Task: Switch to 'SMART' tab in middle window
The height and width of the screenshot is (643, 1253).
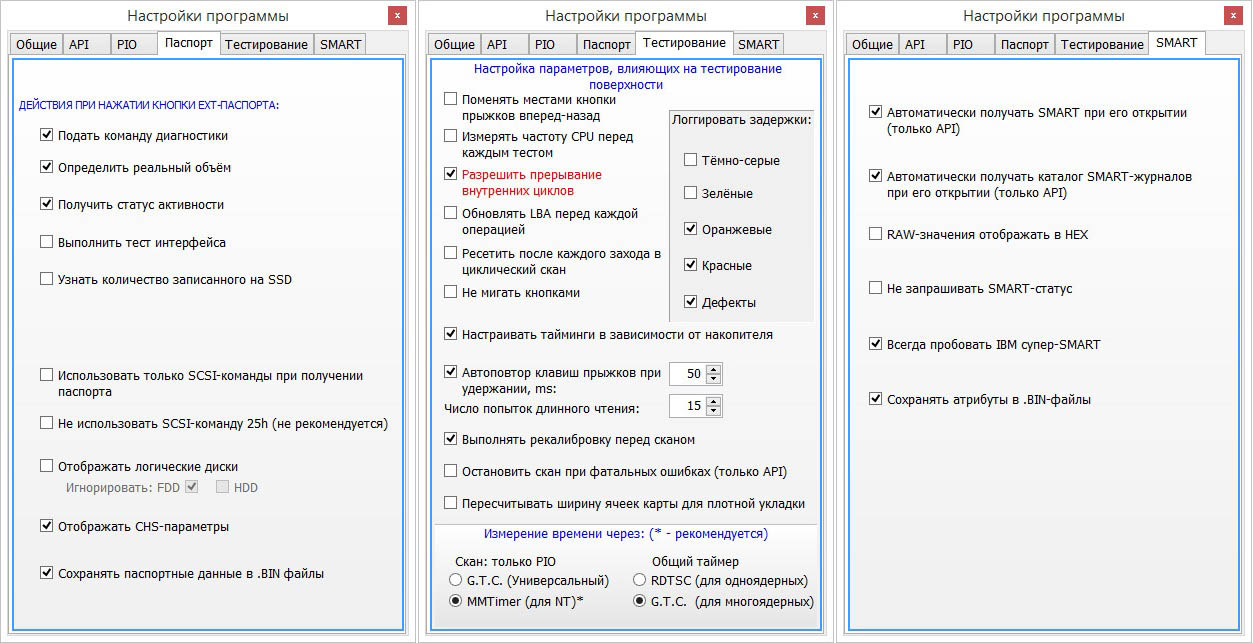Action: coord(759,45)
